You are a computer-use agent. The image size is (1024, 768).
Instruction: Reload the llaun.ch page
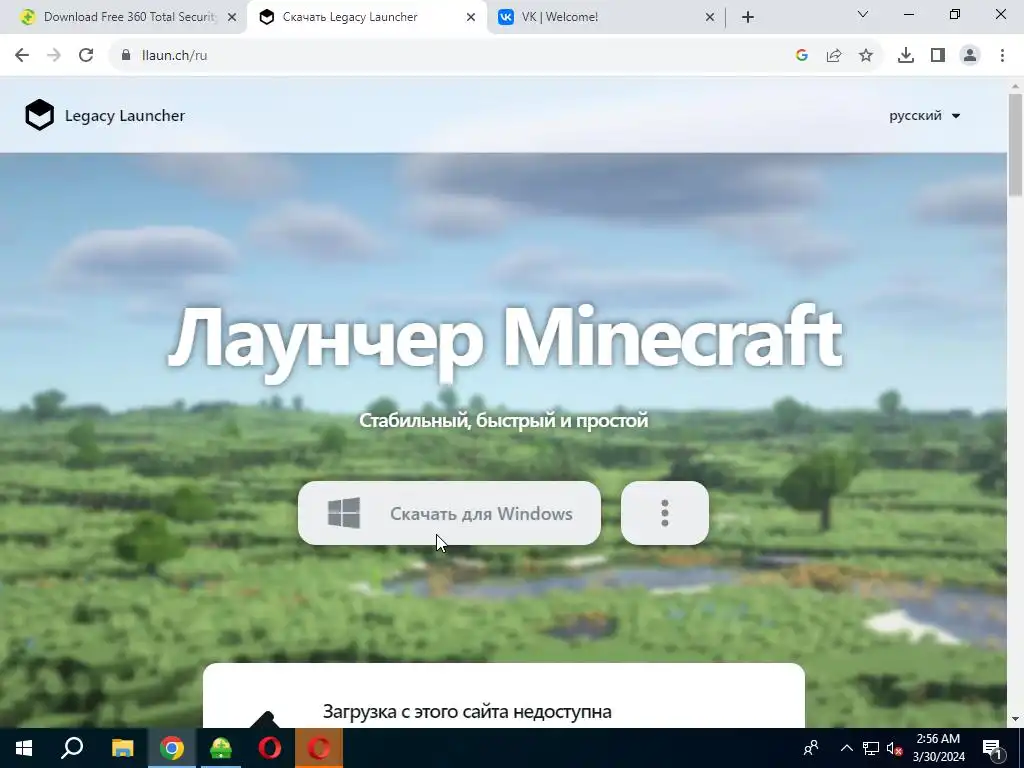pyautogui.click(x=86, y=56)
